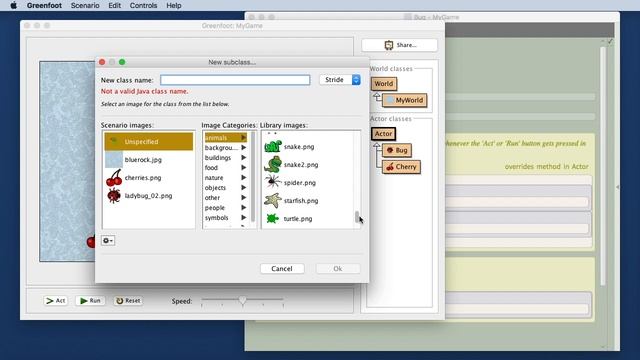Open the Help menu
This screenshot has width=640, height=360.
[173, 5]
